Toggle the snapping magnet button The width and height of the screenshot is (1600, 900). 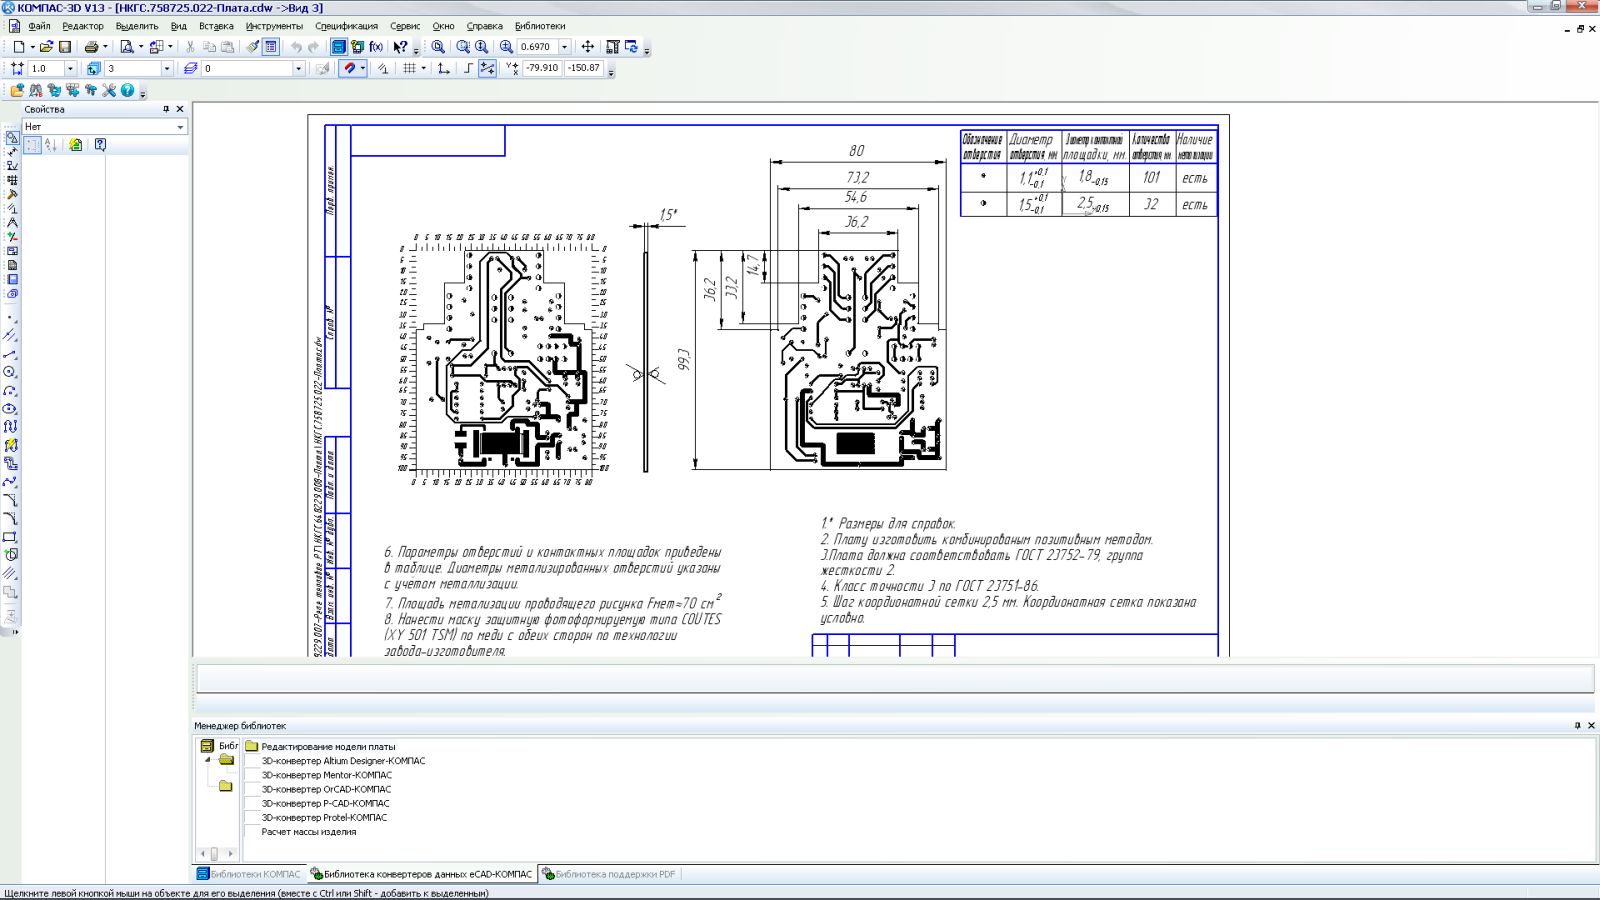(x=349, y=69)
